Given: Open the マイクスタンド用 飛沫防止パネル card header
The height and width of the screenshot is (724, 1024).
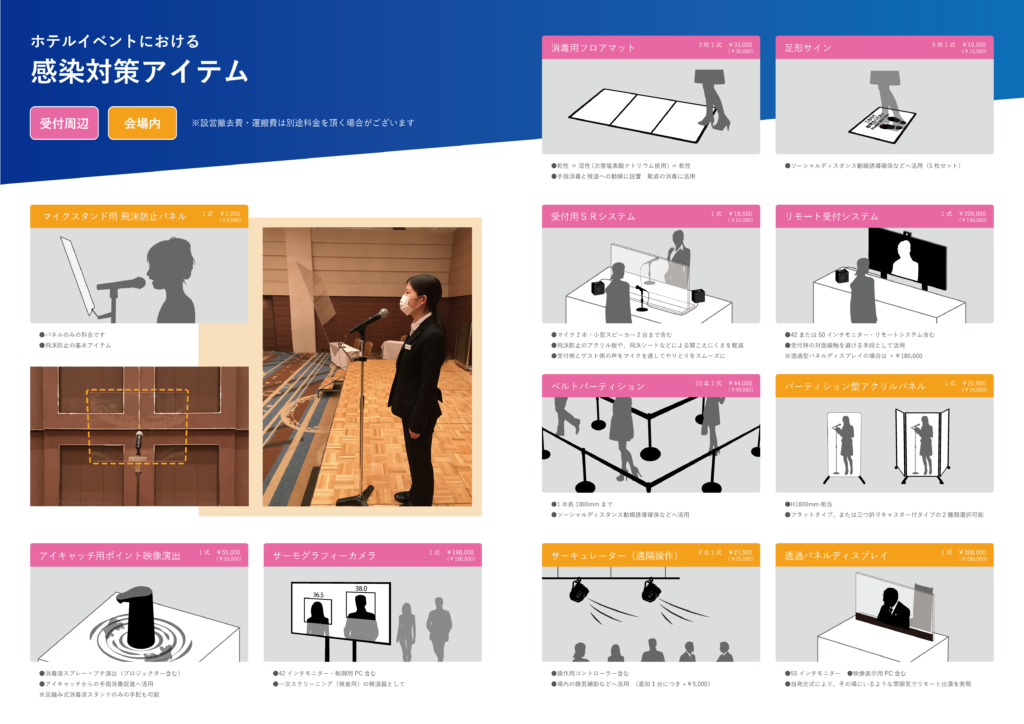Looking at the screenshot, I should click(139, 216).
